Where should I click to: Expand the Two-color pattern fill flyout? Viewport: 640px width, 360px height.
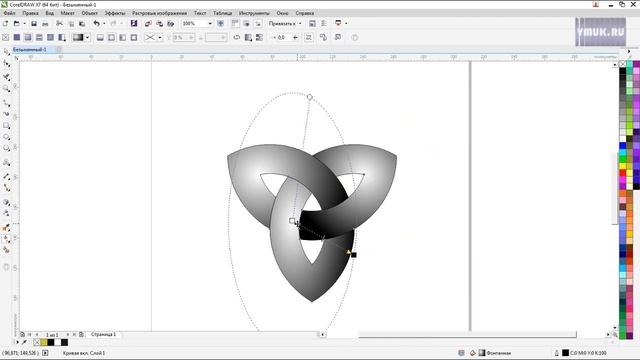point(62,38)
